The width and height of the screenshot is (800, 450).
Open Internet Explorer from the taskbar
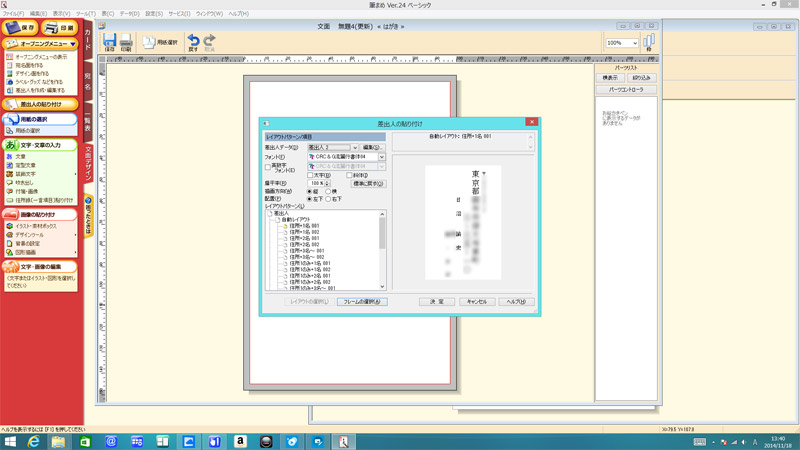tap(33, 441)
